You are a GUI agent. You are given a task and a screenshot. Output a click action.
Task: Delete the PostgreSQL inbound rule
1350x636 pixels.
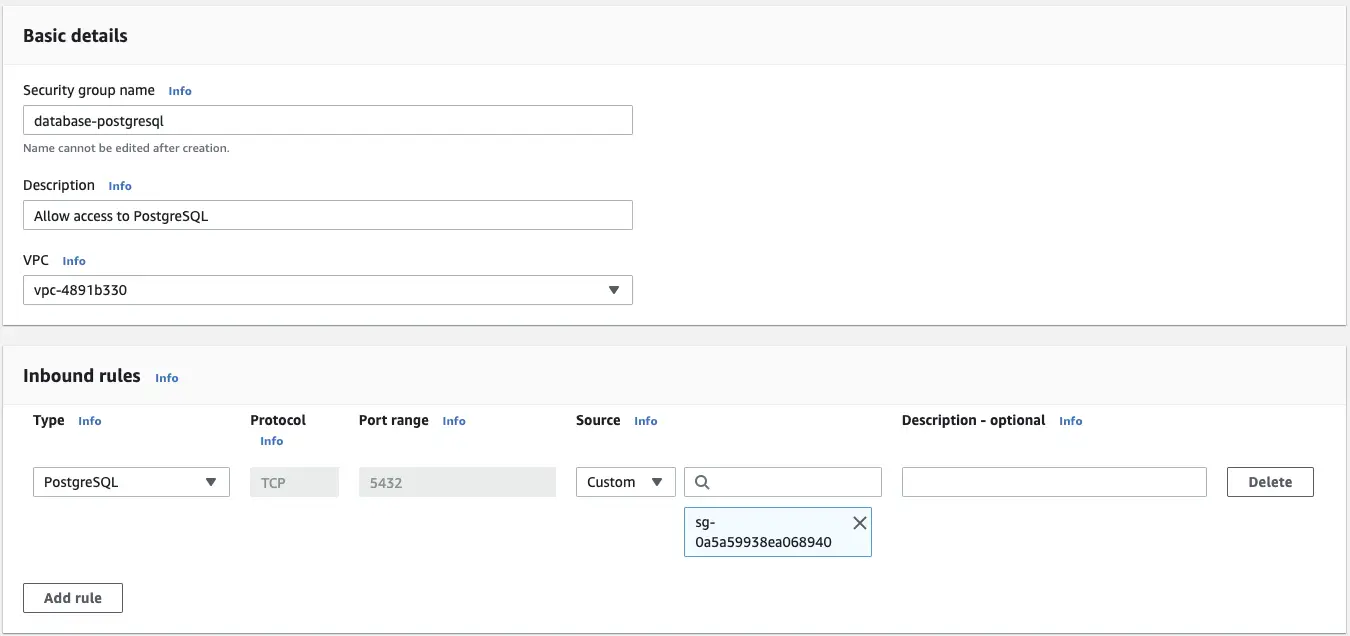coord(1269,482)
